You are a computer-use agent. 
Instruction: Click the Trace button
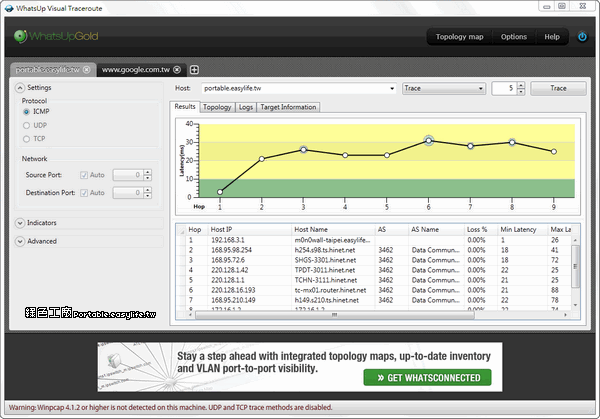(558, 88)
